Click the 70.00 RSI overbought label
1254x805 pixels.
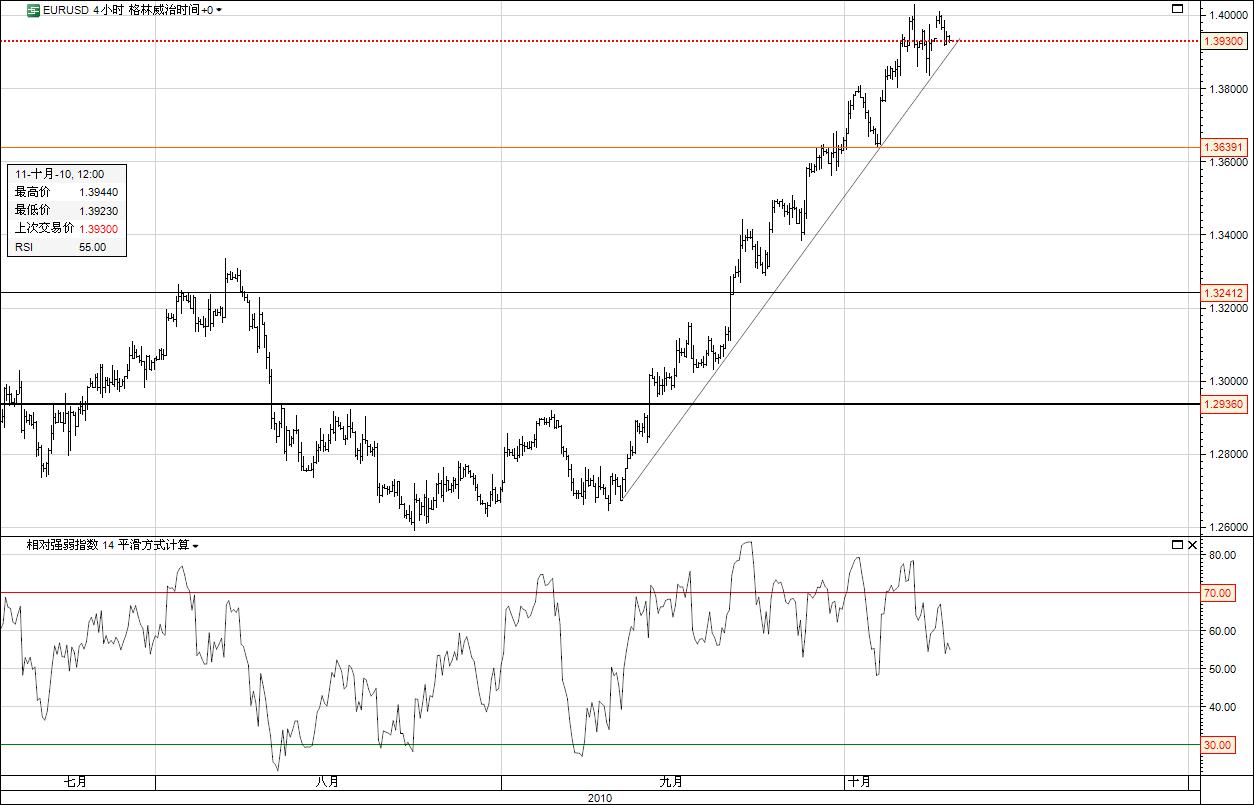[x=1217, y=592]
